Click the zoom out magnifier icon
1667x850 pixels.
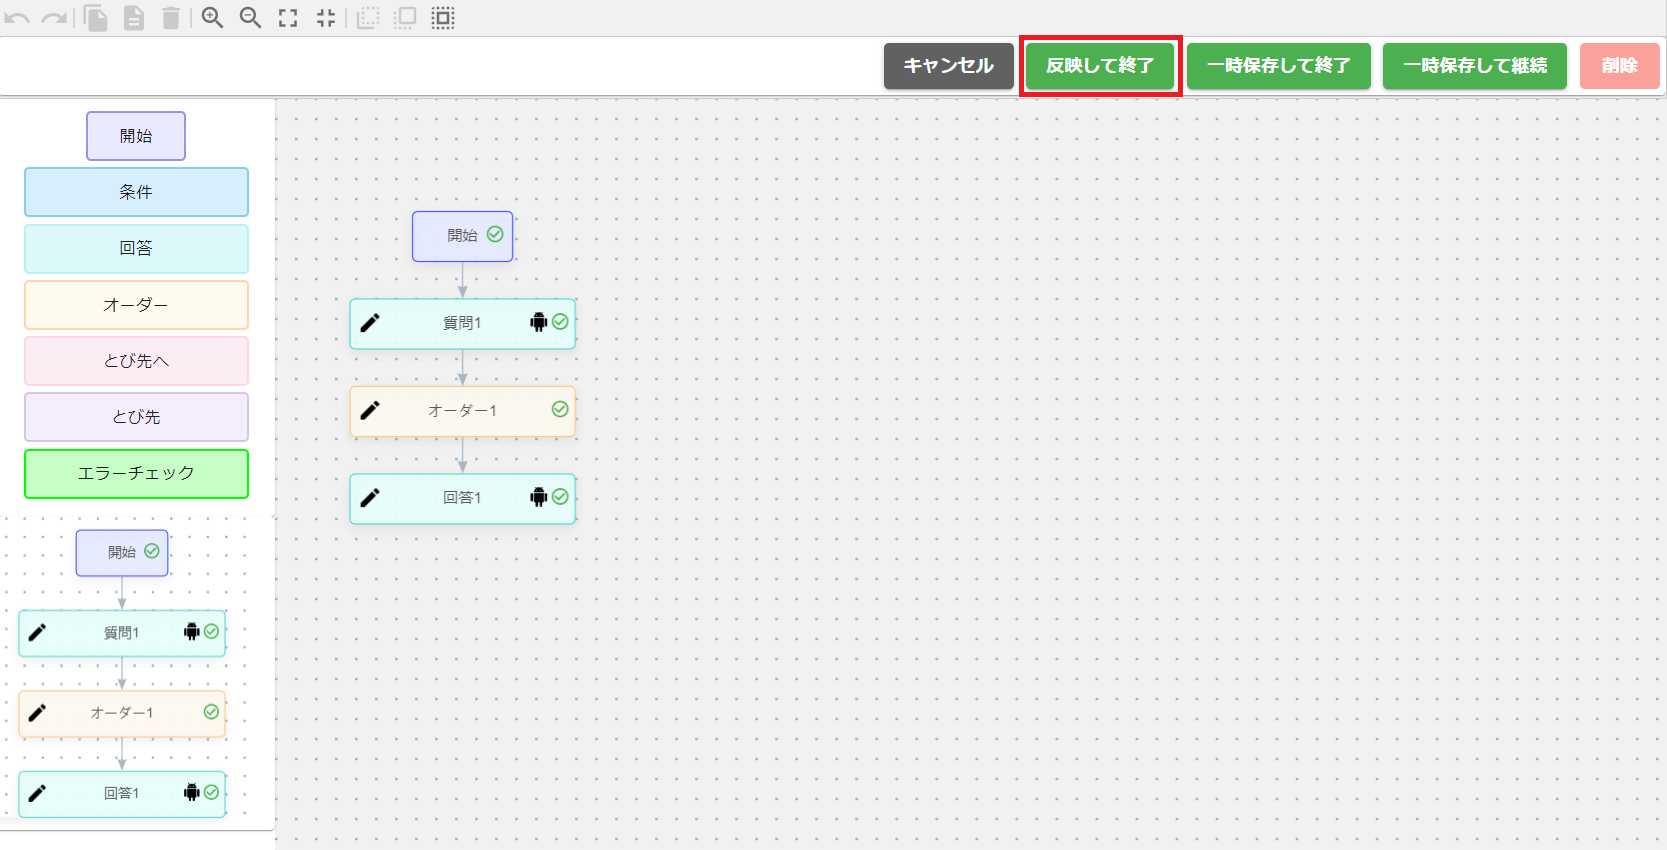tap(250, 18)
